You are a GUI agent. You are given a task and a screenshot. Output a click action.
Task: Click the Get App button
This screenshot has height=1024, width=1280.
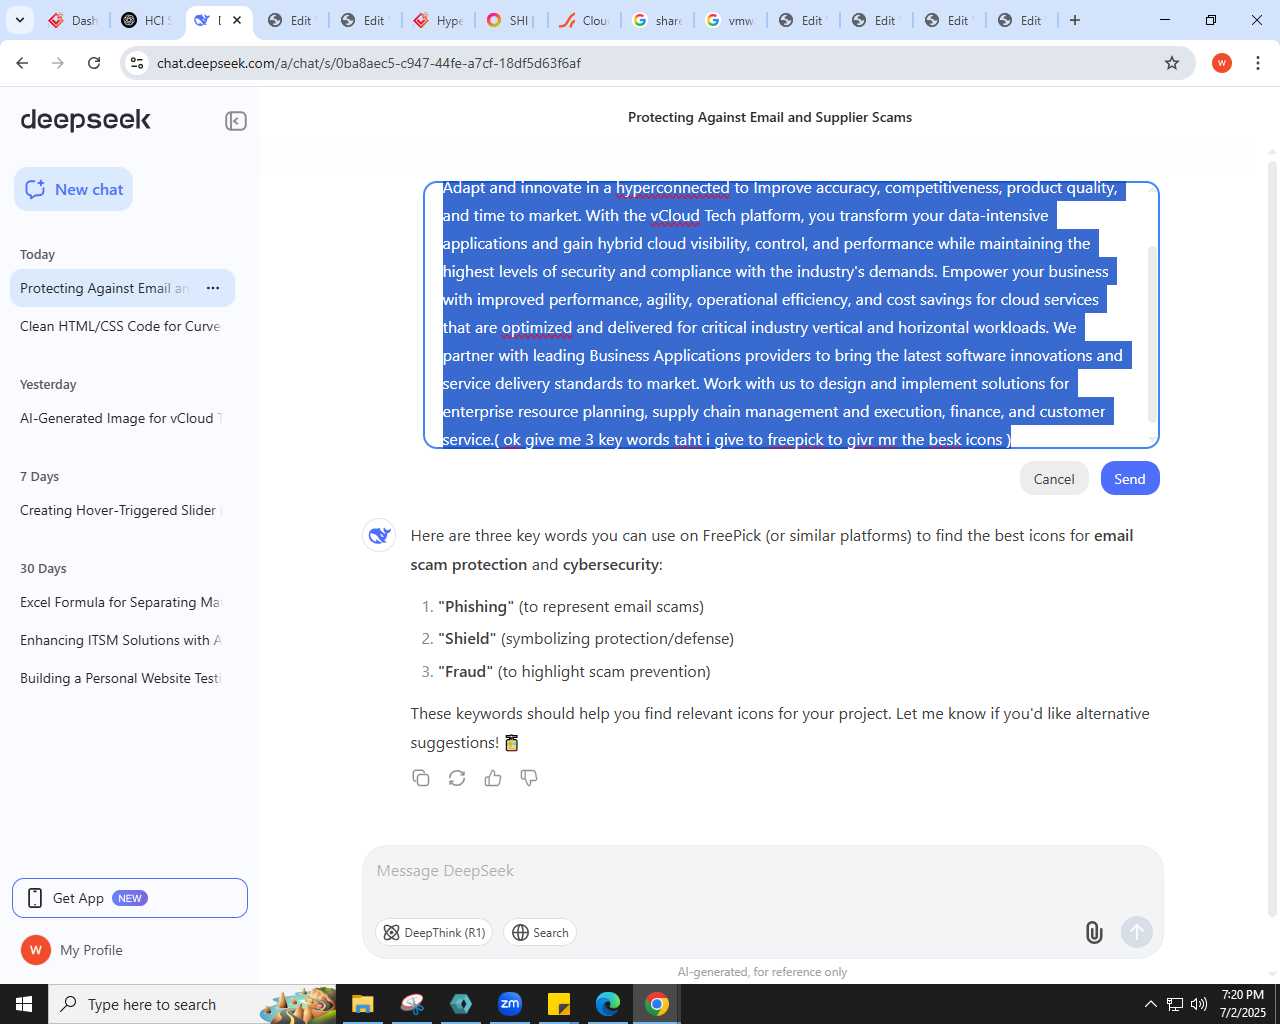pos(130,898)
